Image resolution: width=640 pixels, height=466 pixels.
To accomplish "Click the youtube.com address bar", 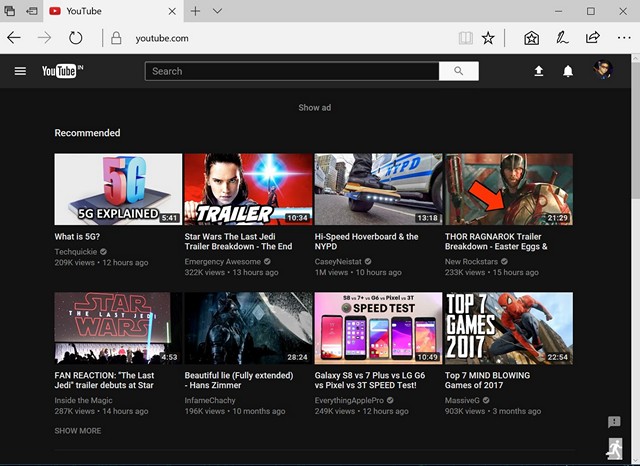I will [x=162, y=38].
